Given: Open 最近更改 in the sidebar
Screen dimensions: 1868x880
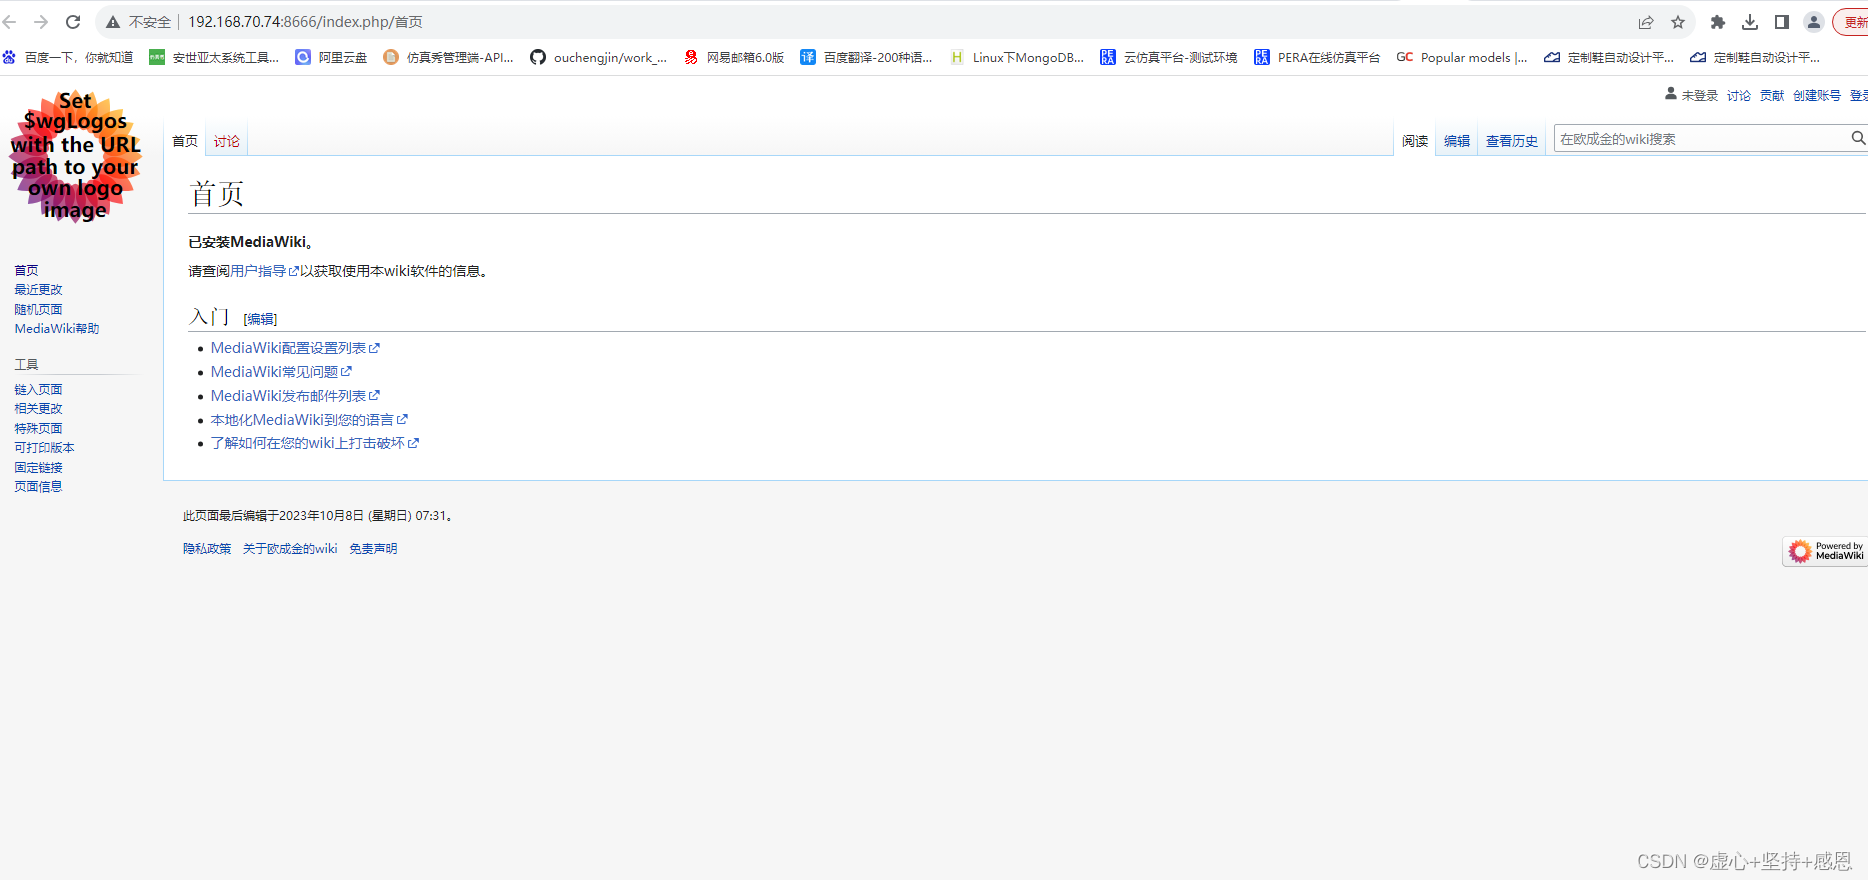Looking at the screenshot, I should coord(38,289).
